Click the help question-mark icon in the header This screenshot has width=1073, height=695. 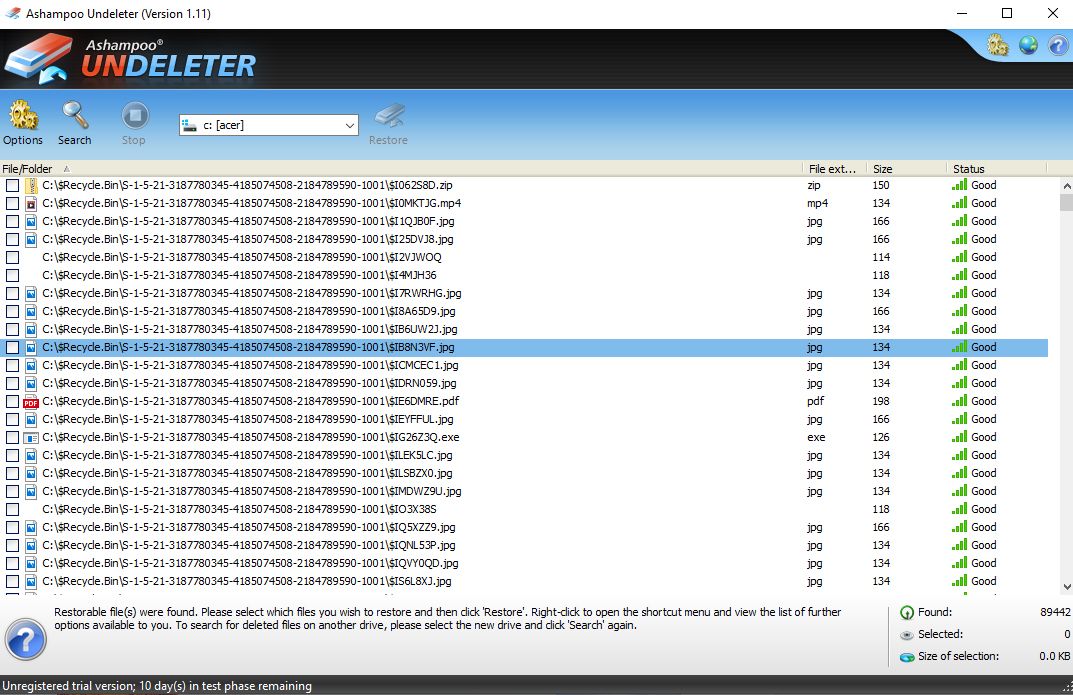[x=1057, y=45]
